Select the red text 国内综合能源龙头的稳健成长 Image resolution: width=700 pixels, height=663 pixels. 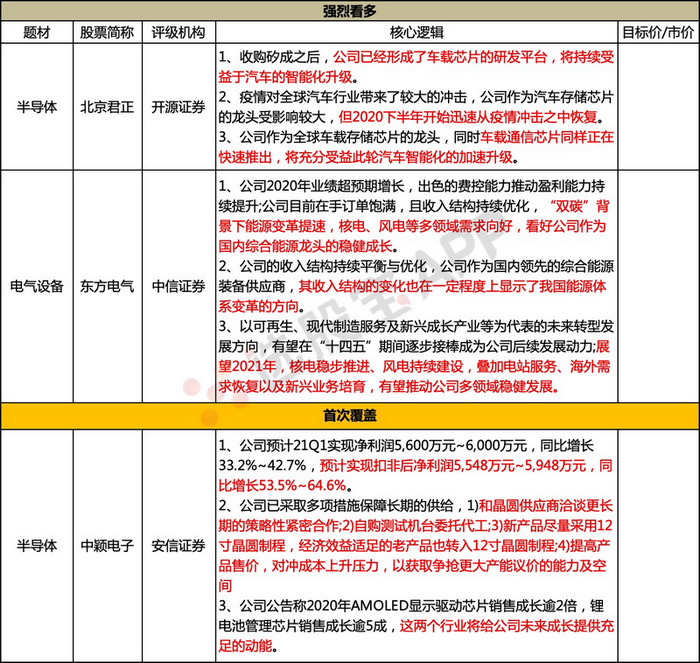click(305, 246)
